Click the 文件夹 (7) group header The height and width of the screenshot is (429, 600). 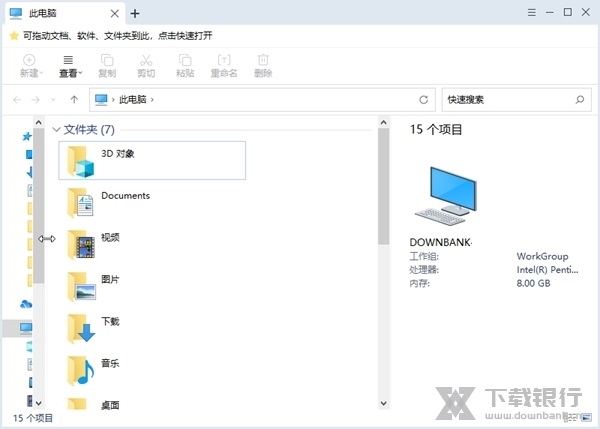point(89,130)
